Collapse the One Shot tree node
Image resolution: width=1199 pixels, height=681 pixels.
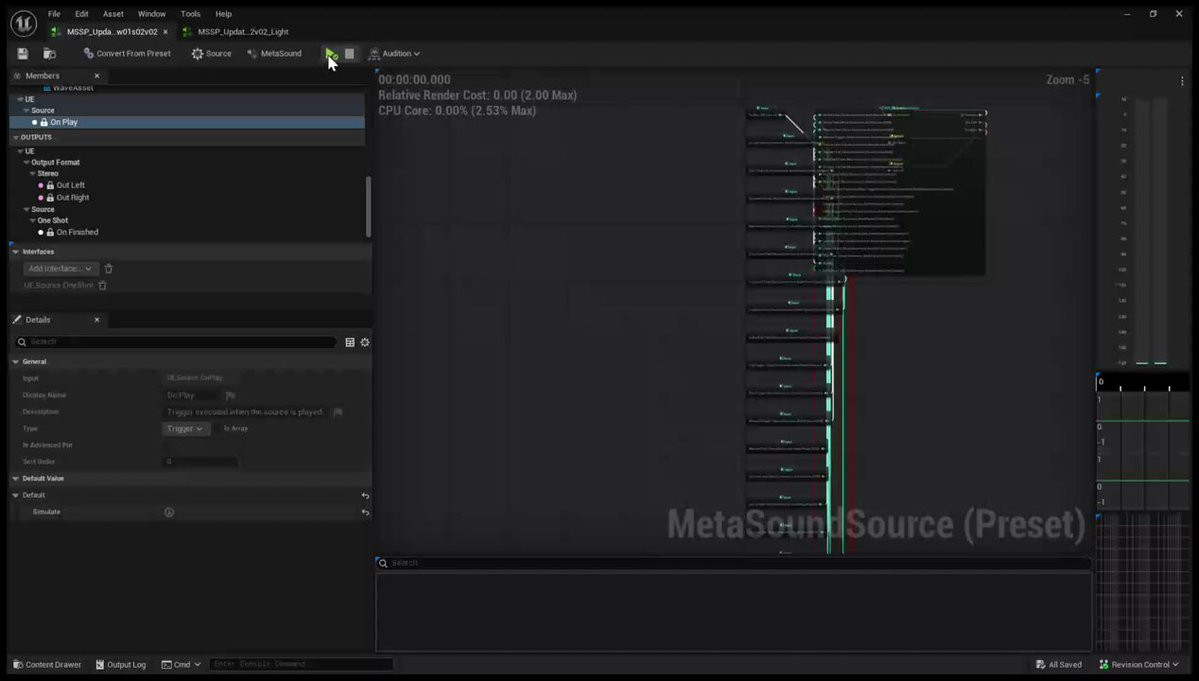(x=33, y=220)
